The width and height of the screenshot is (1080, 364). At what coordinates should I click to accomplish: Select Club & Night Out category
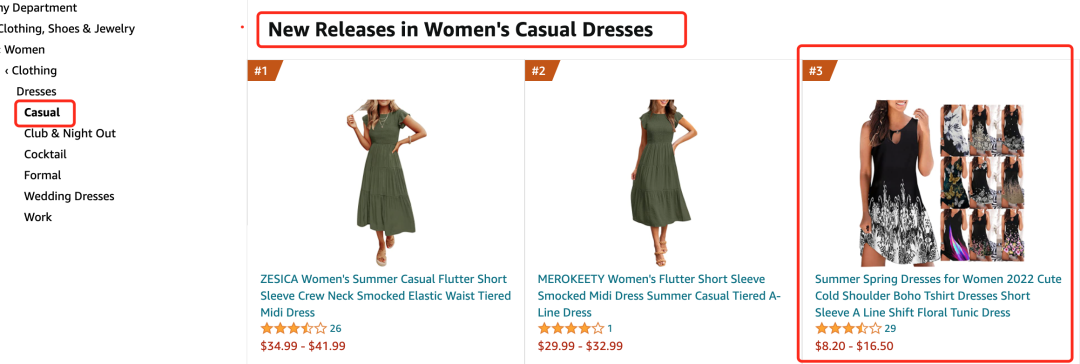click(70, 133)
